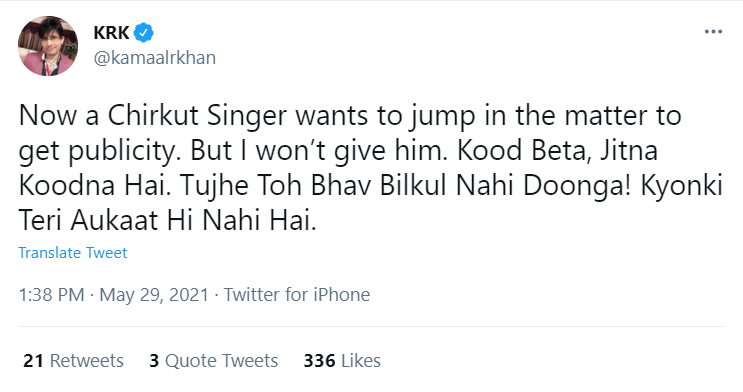
Task: Click the May 29, 2021 date
Action: click(x=154, y=295)
